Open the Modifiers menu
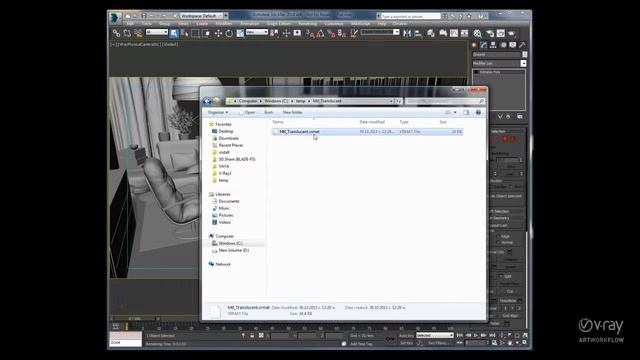This screenshot has height=360, width=640. 224,24
